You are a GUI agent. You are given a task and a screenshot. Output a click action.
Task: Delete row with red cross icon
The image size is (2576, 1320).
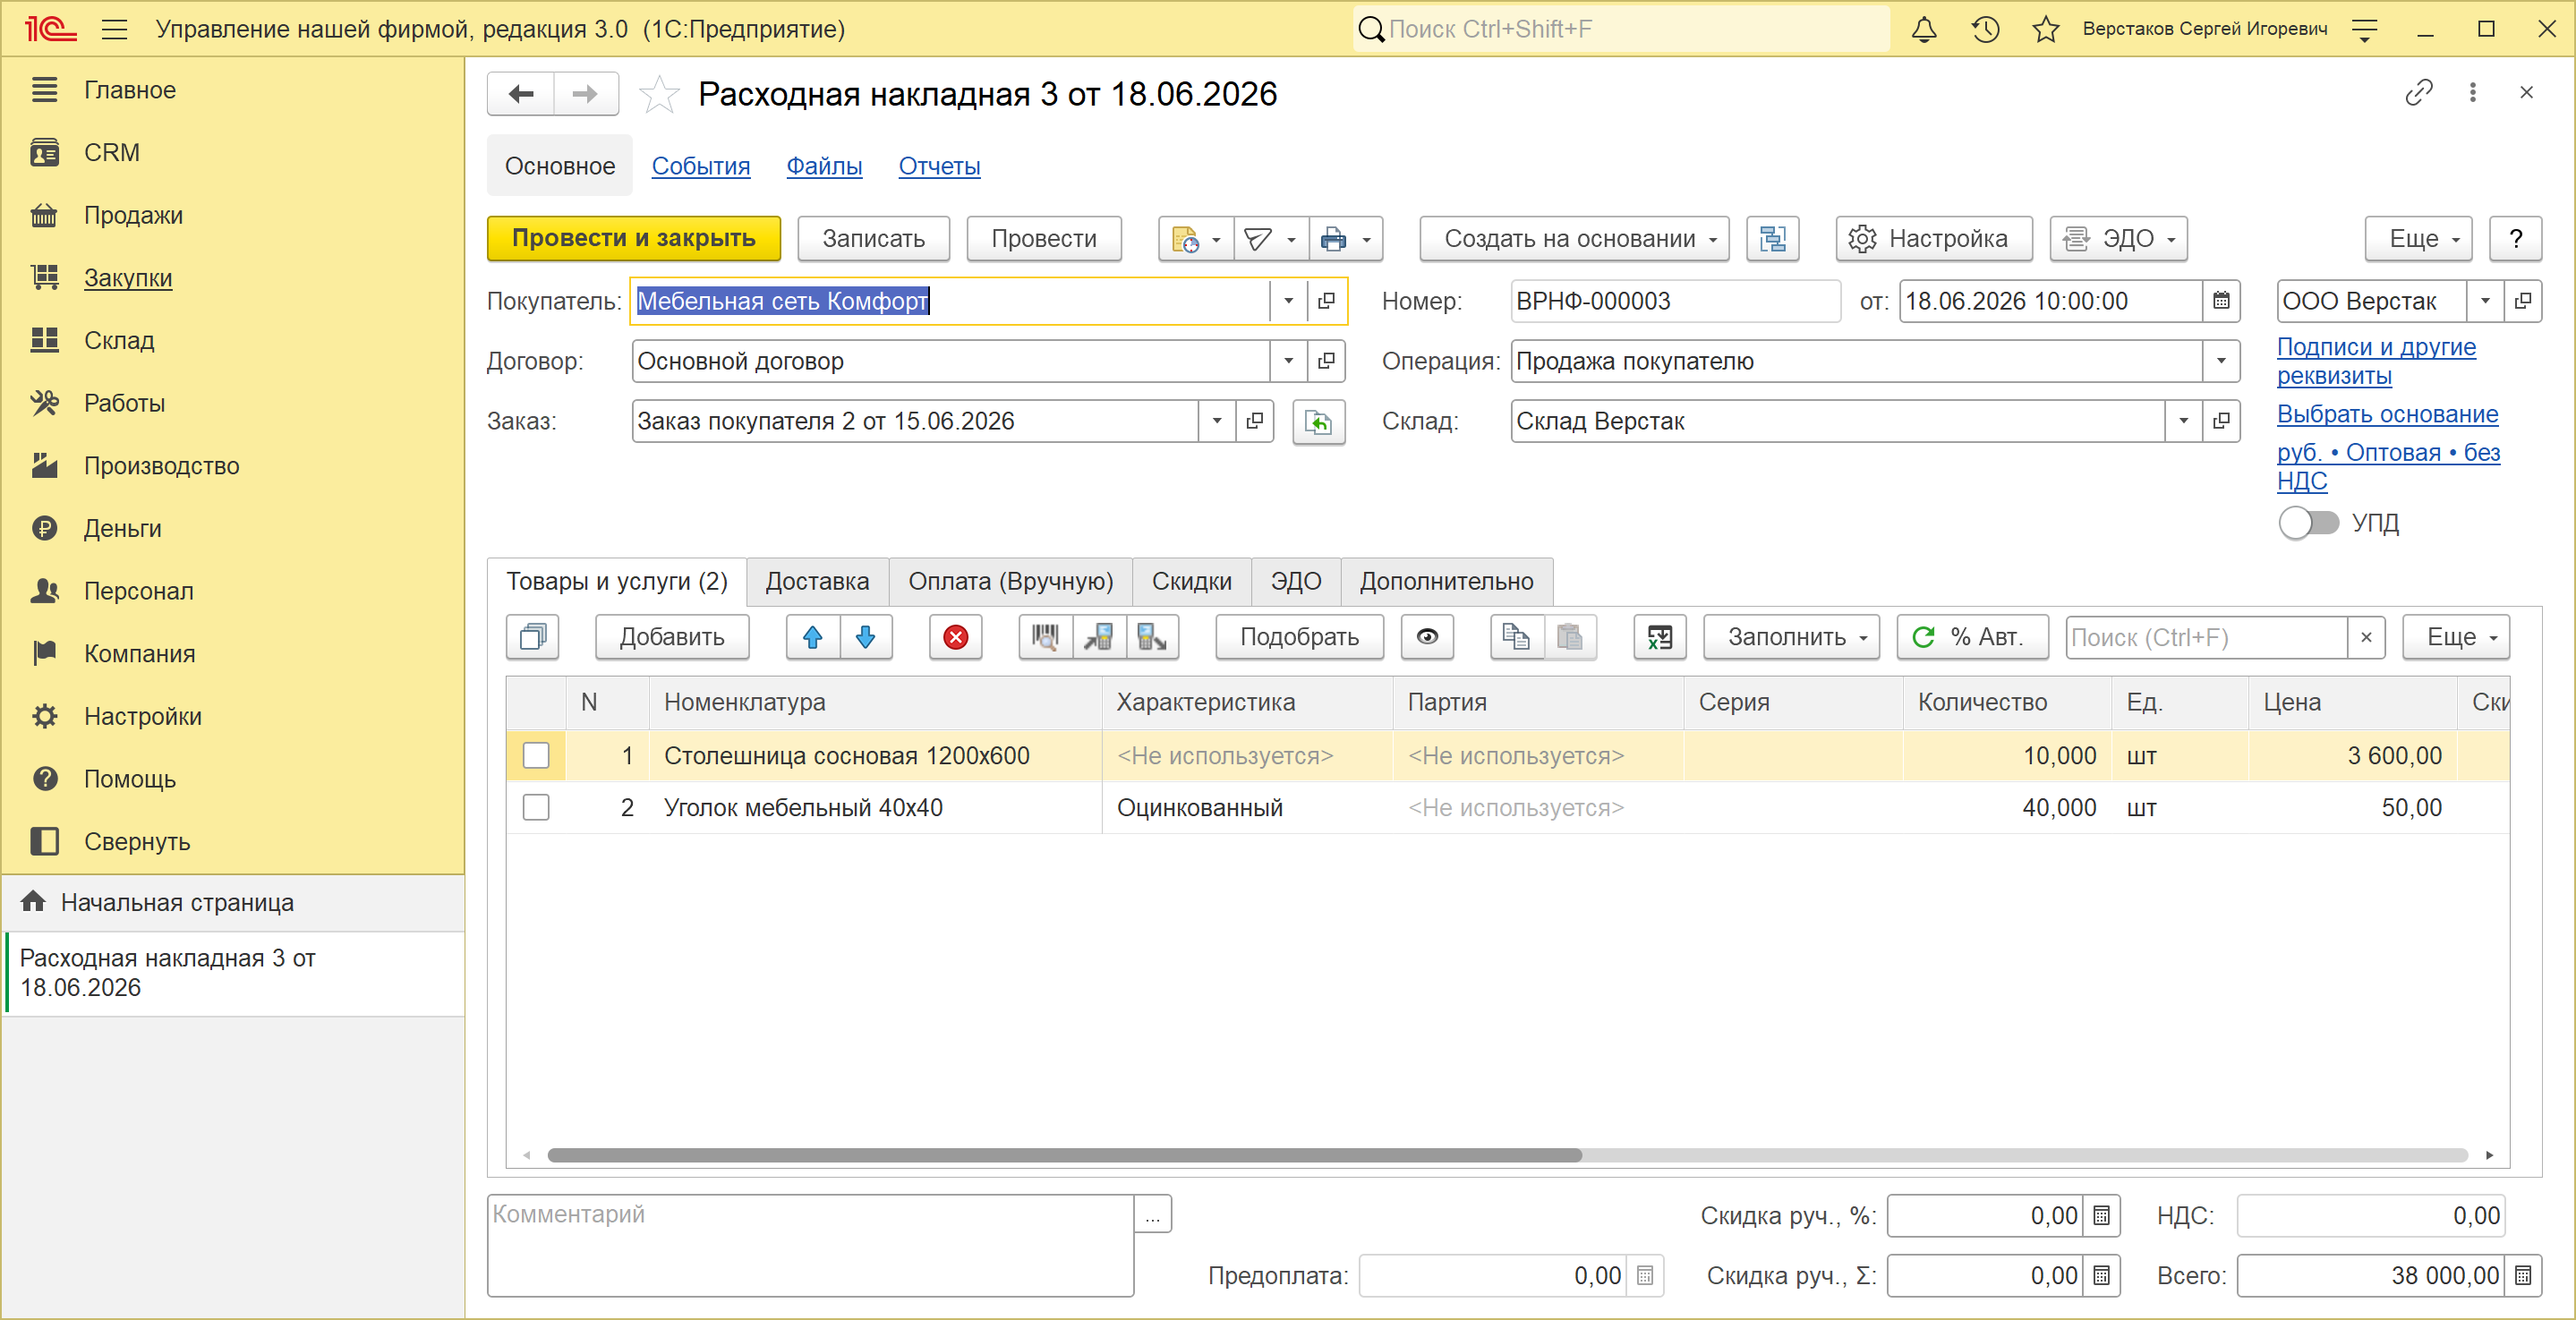955,637
